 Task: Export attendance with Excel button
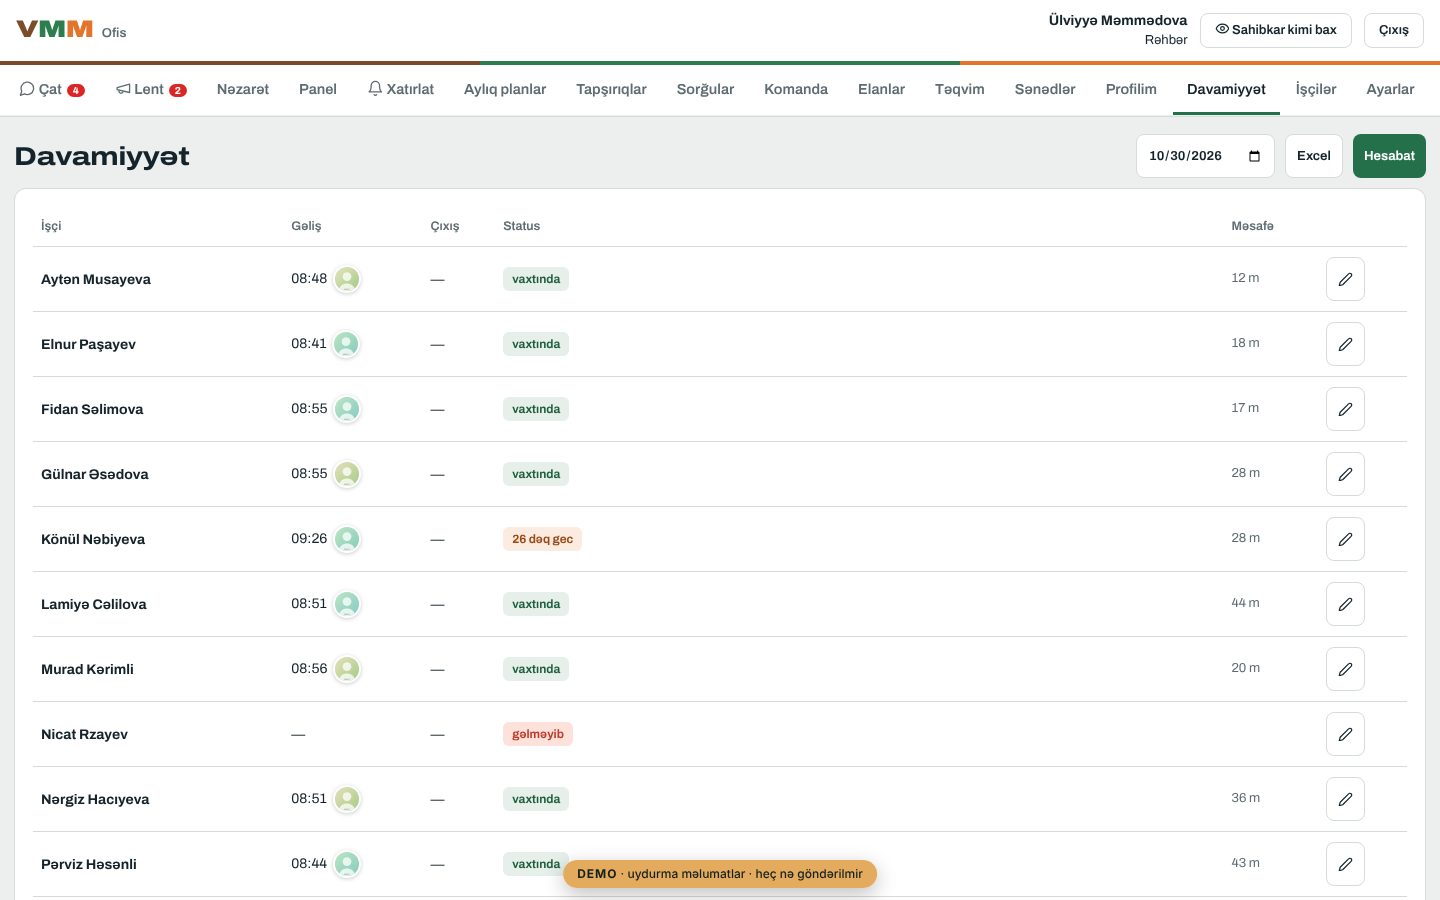pos(1314,156)
